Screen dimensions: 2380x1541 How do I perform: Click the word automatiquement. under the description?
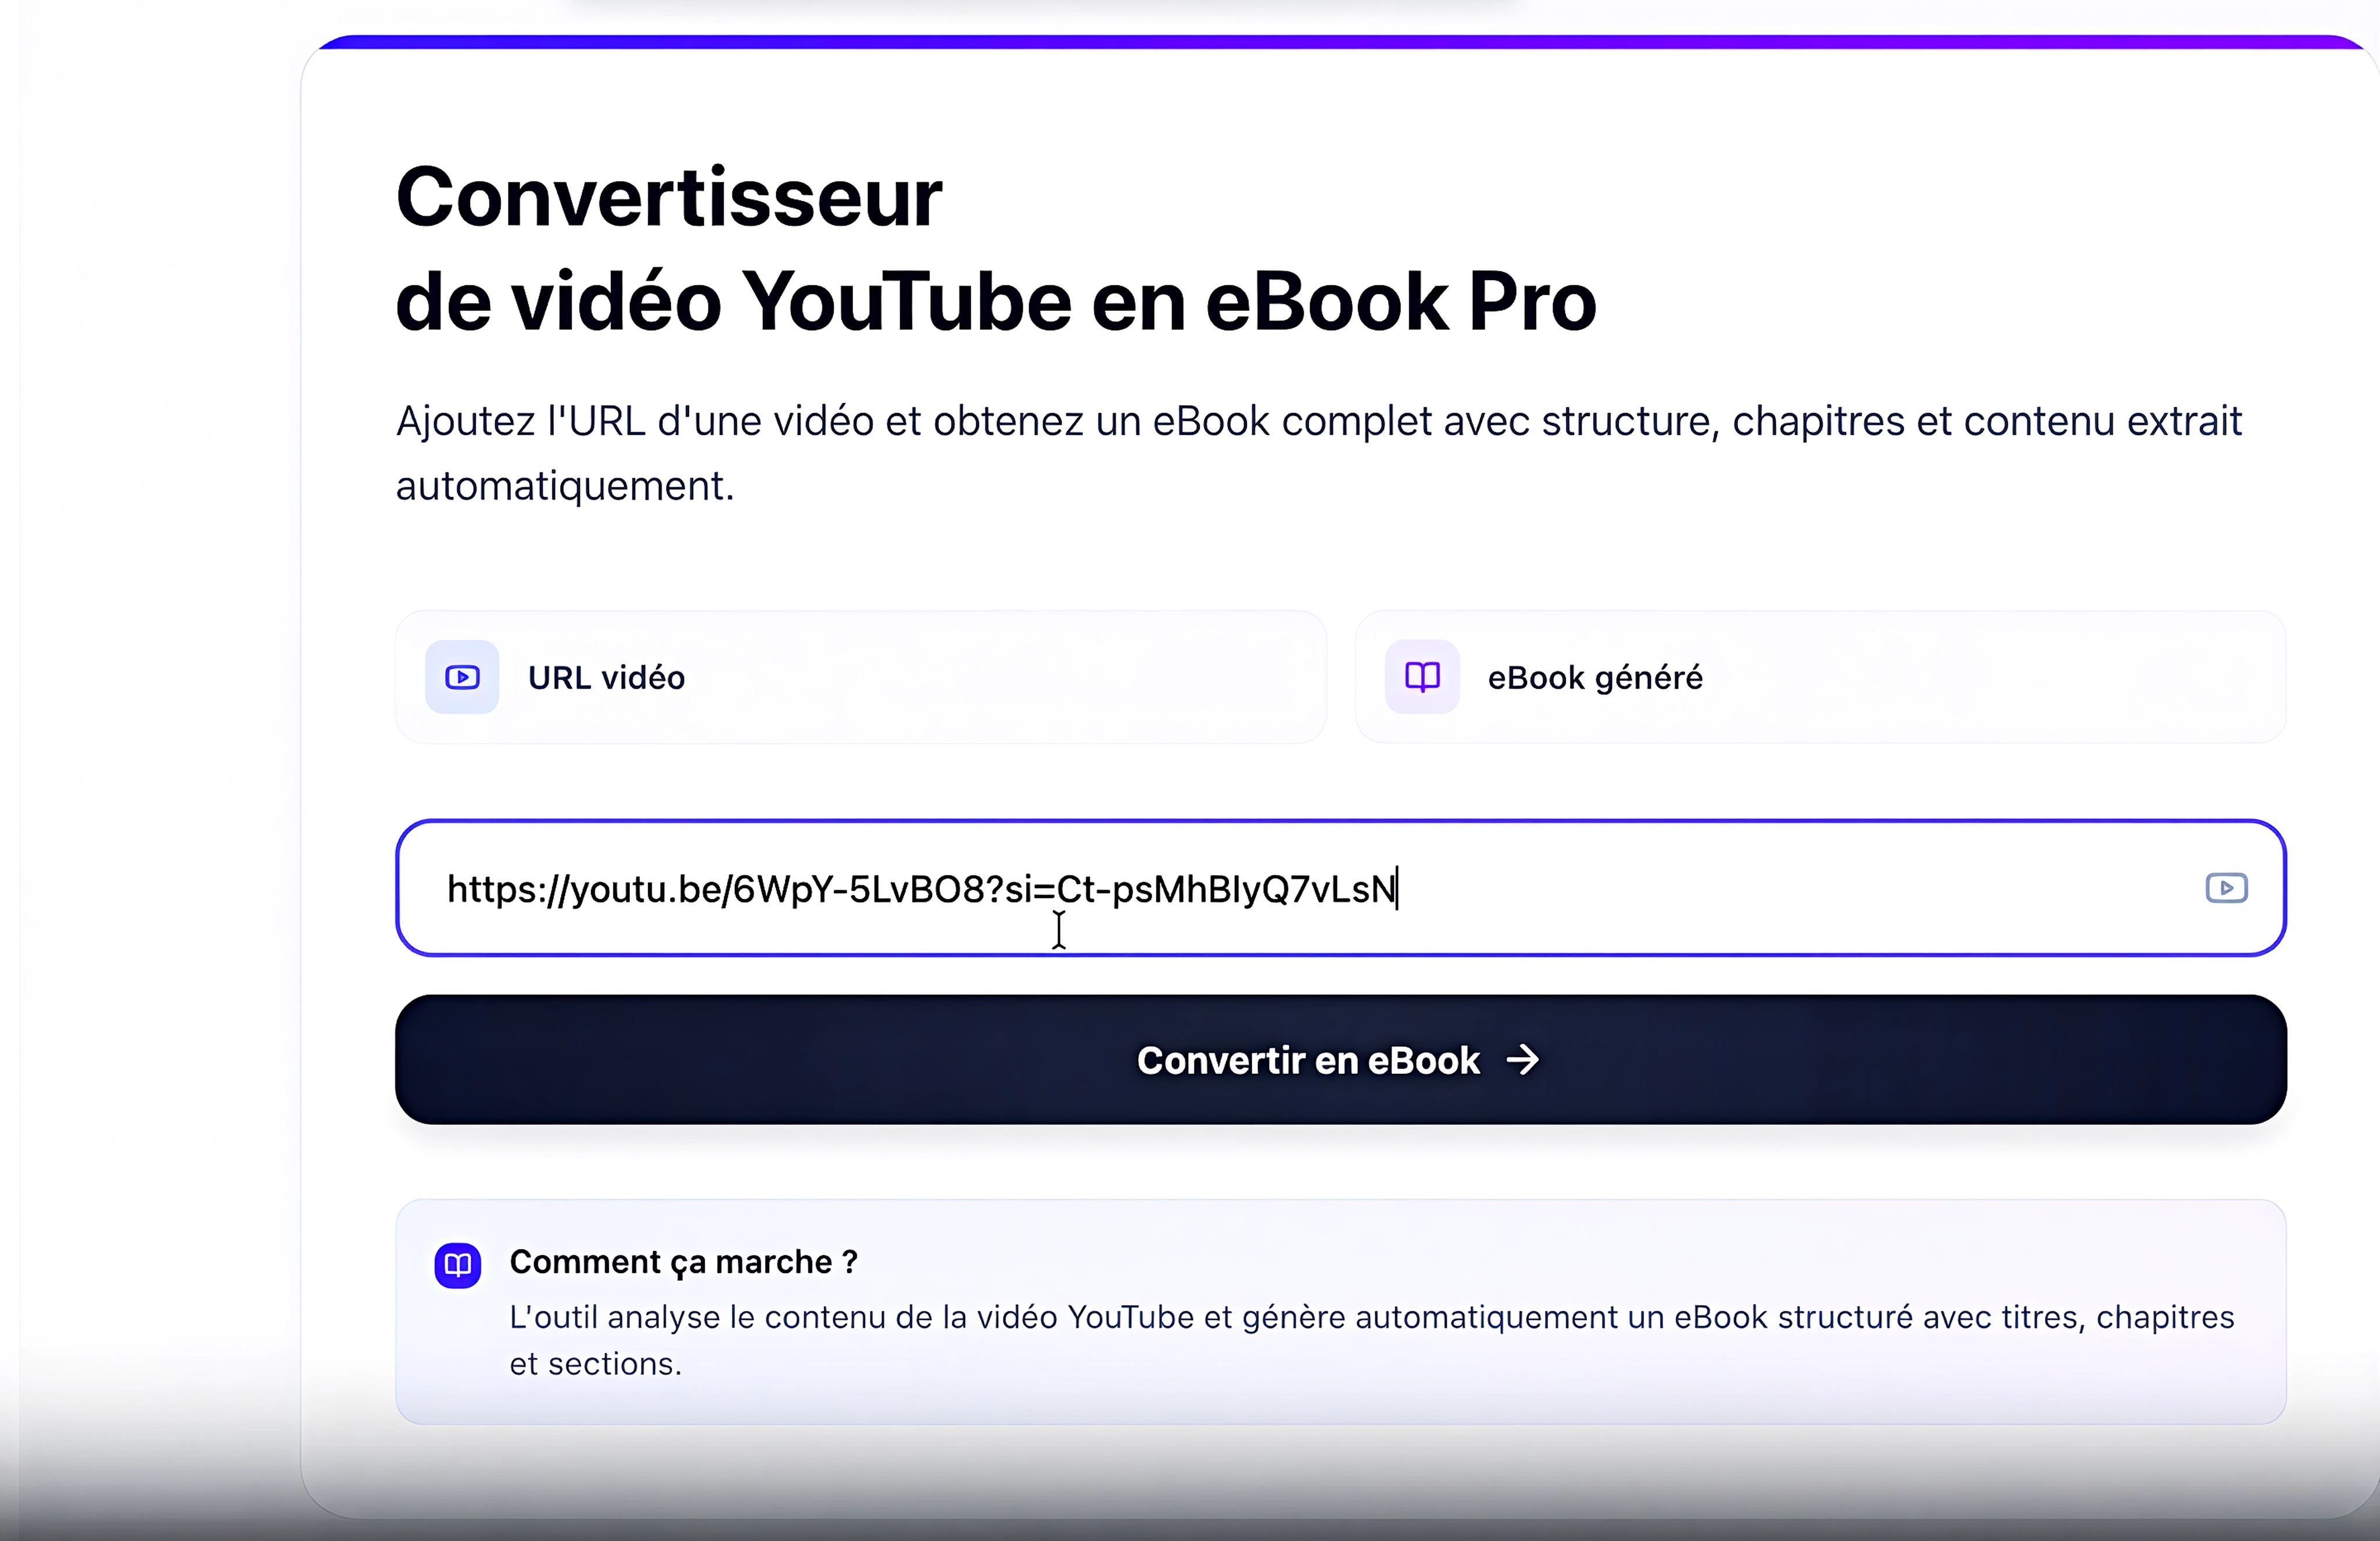pyautogui.click(x=565, y=486)
